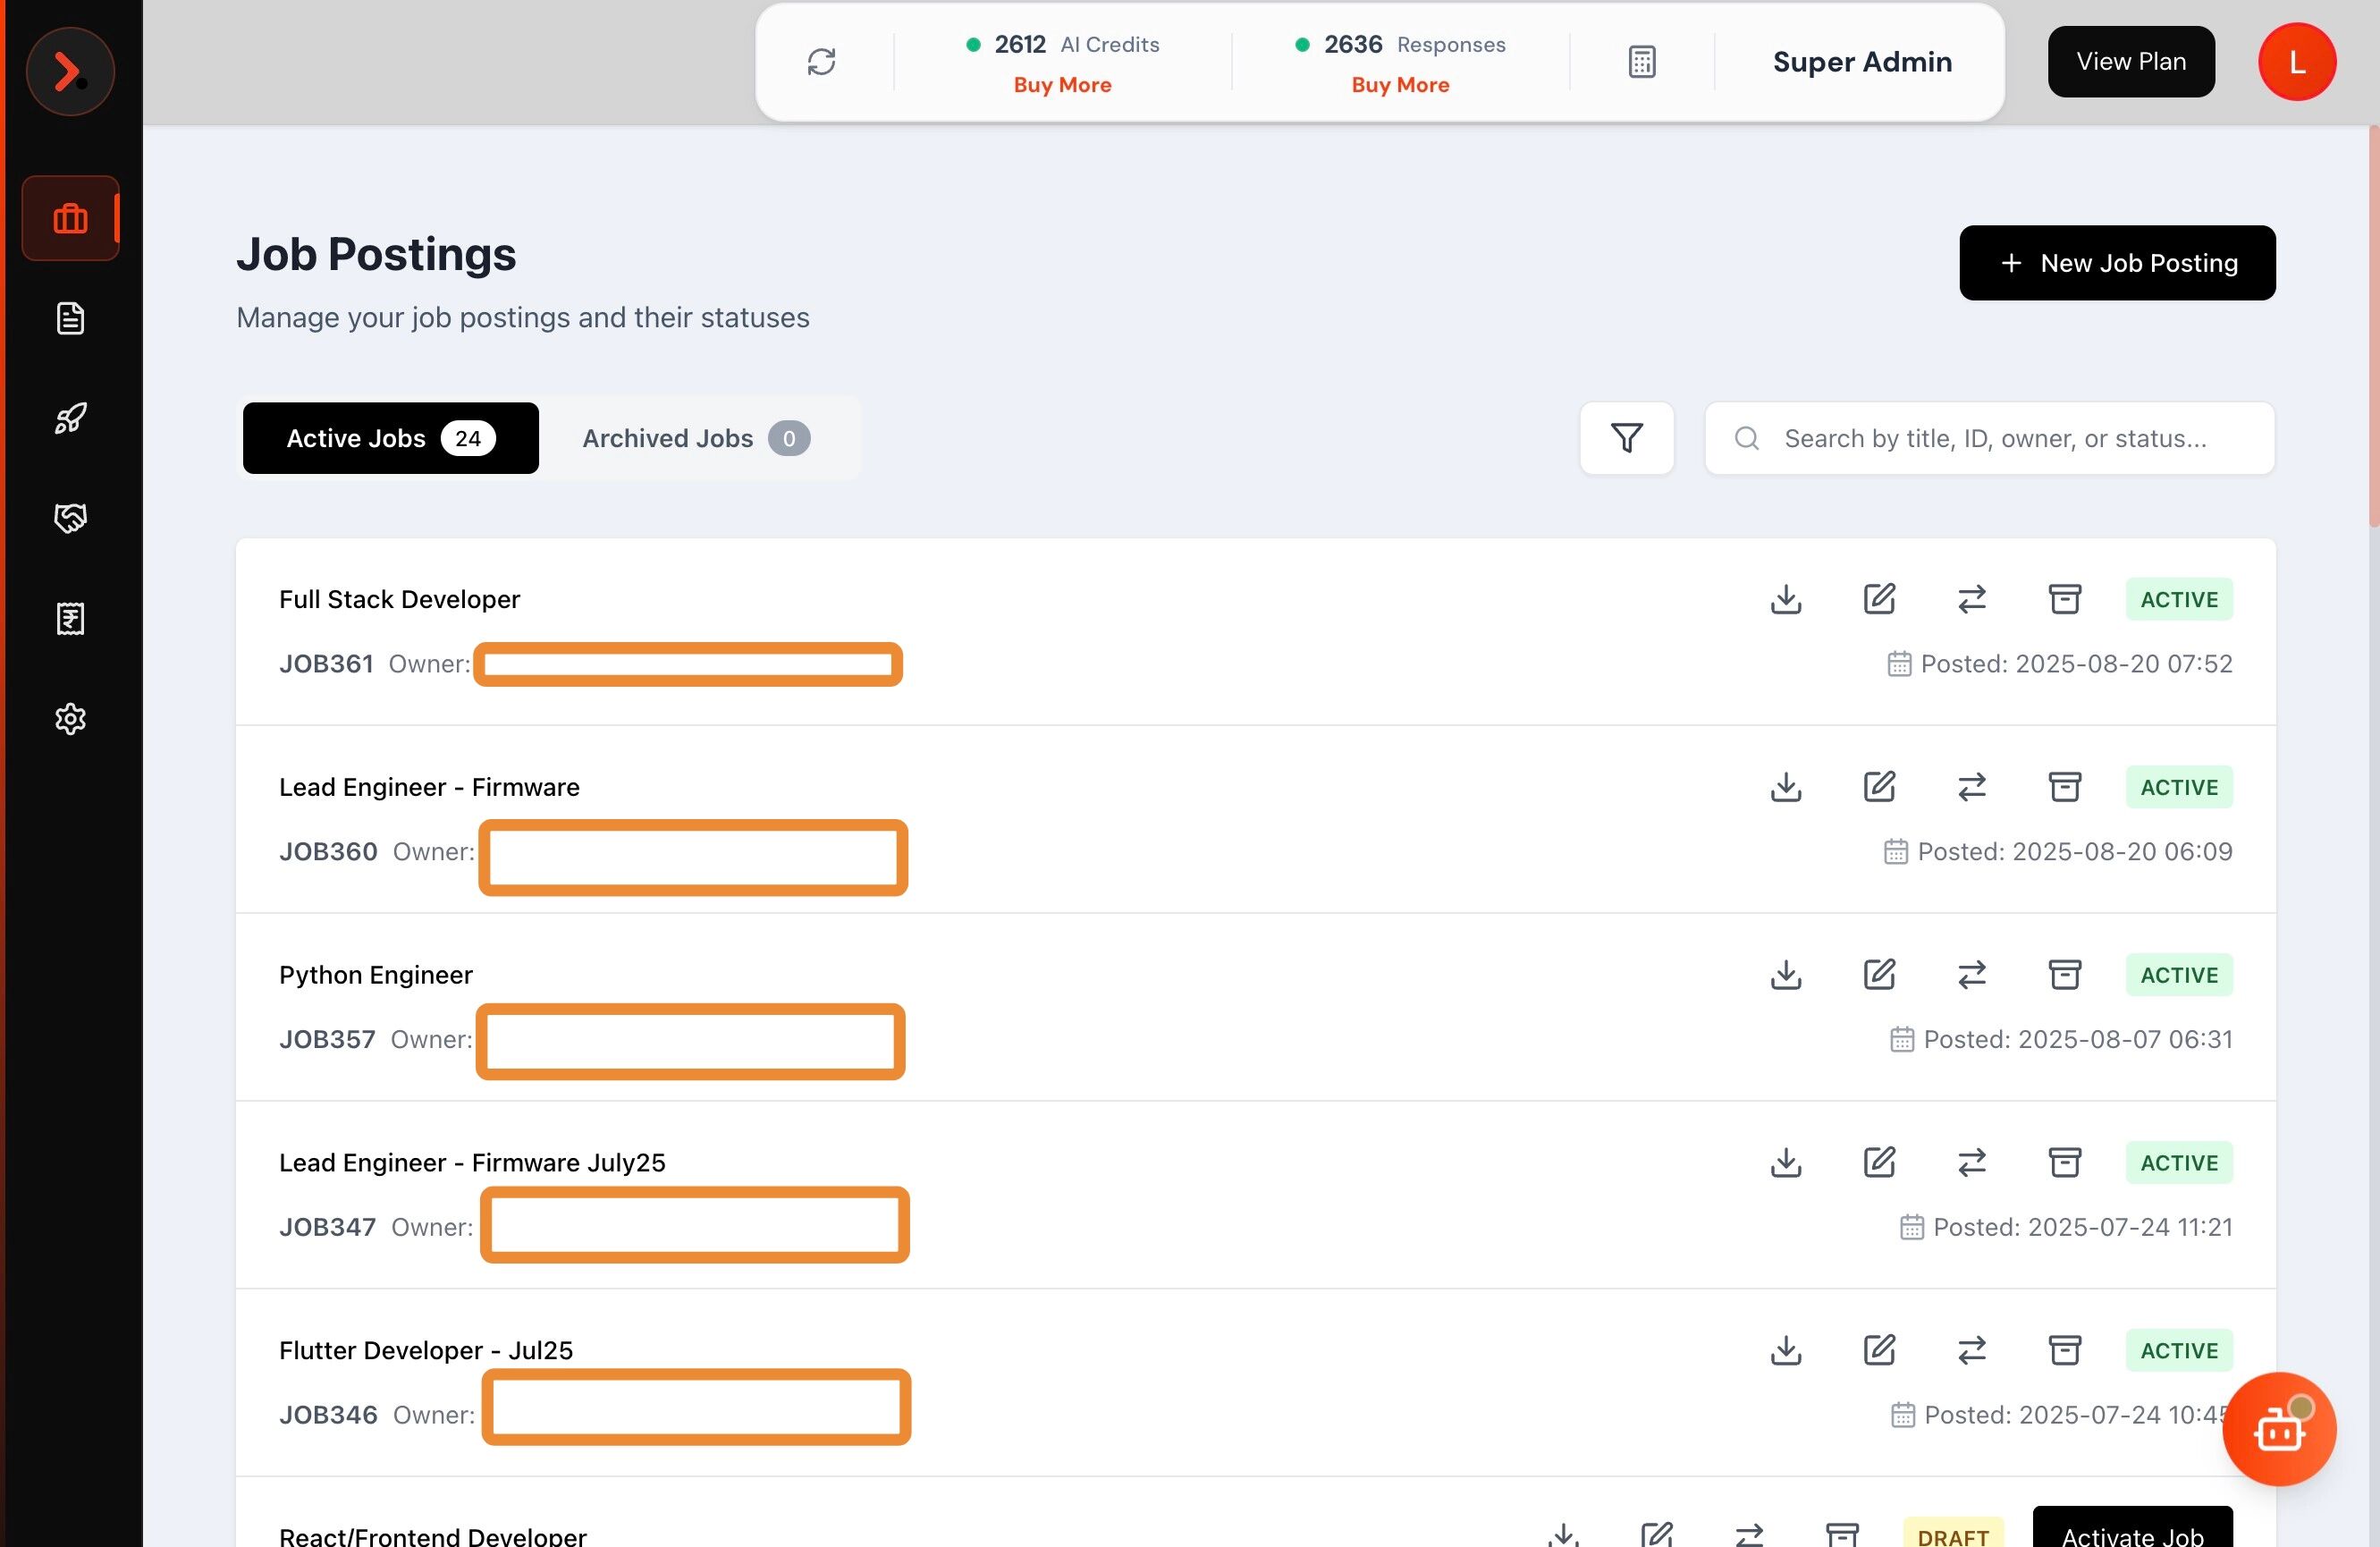Edit the Python Engineer job posting
The image size is (2380, 1547).
click(1879, 974)
